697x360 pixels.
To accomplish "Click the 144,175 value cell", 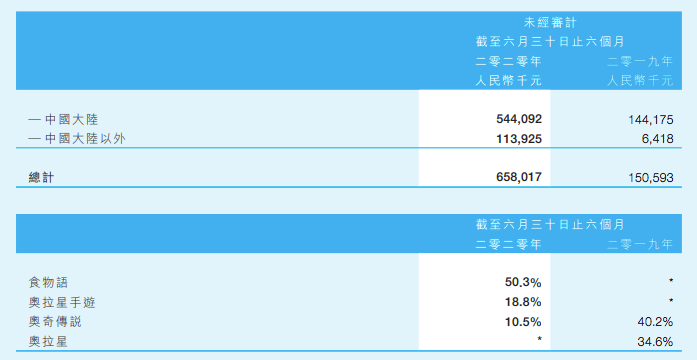I will click(x=651, y=120).
